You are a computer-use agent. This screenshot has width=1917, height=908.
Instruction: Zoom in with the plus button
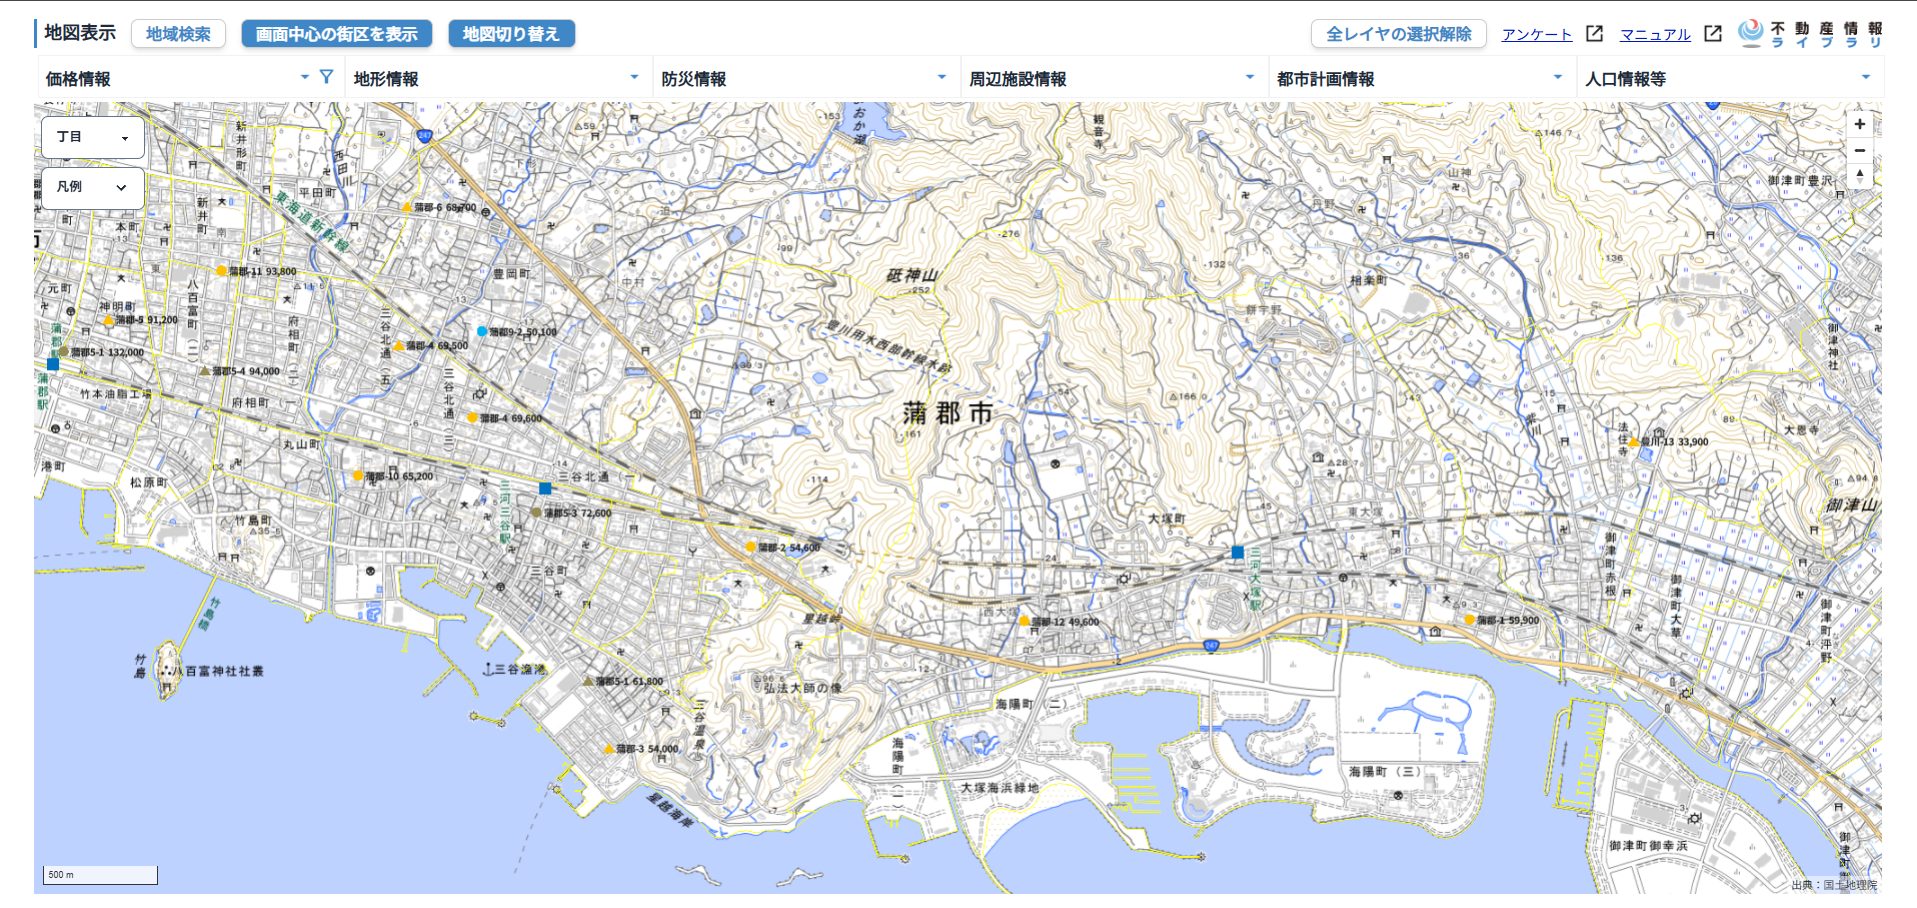pyautogui.click(x=1859, y=124)
